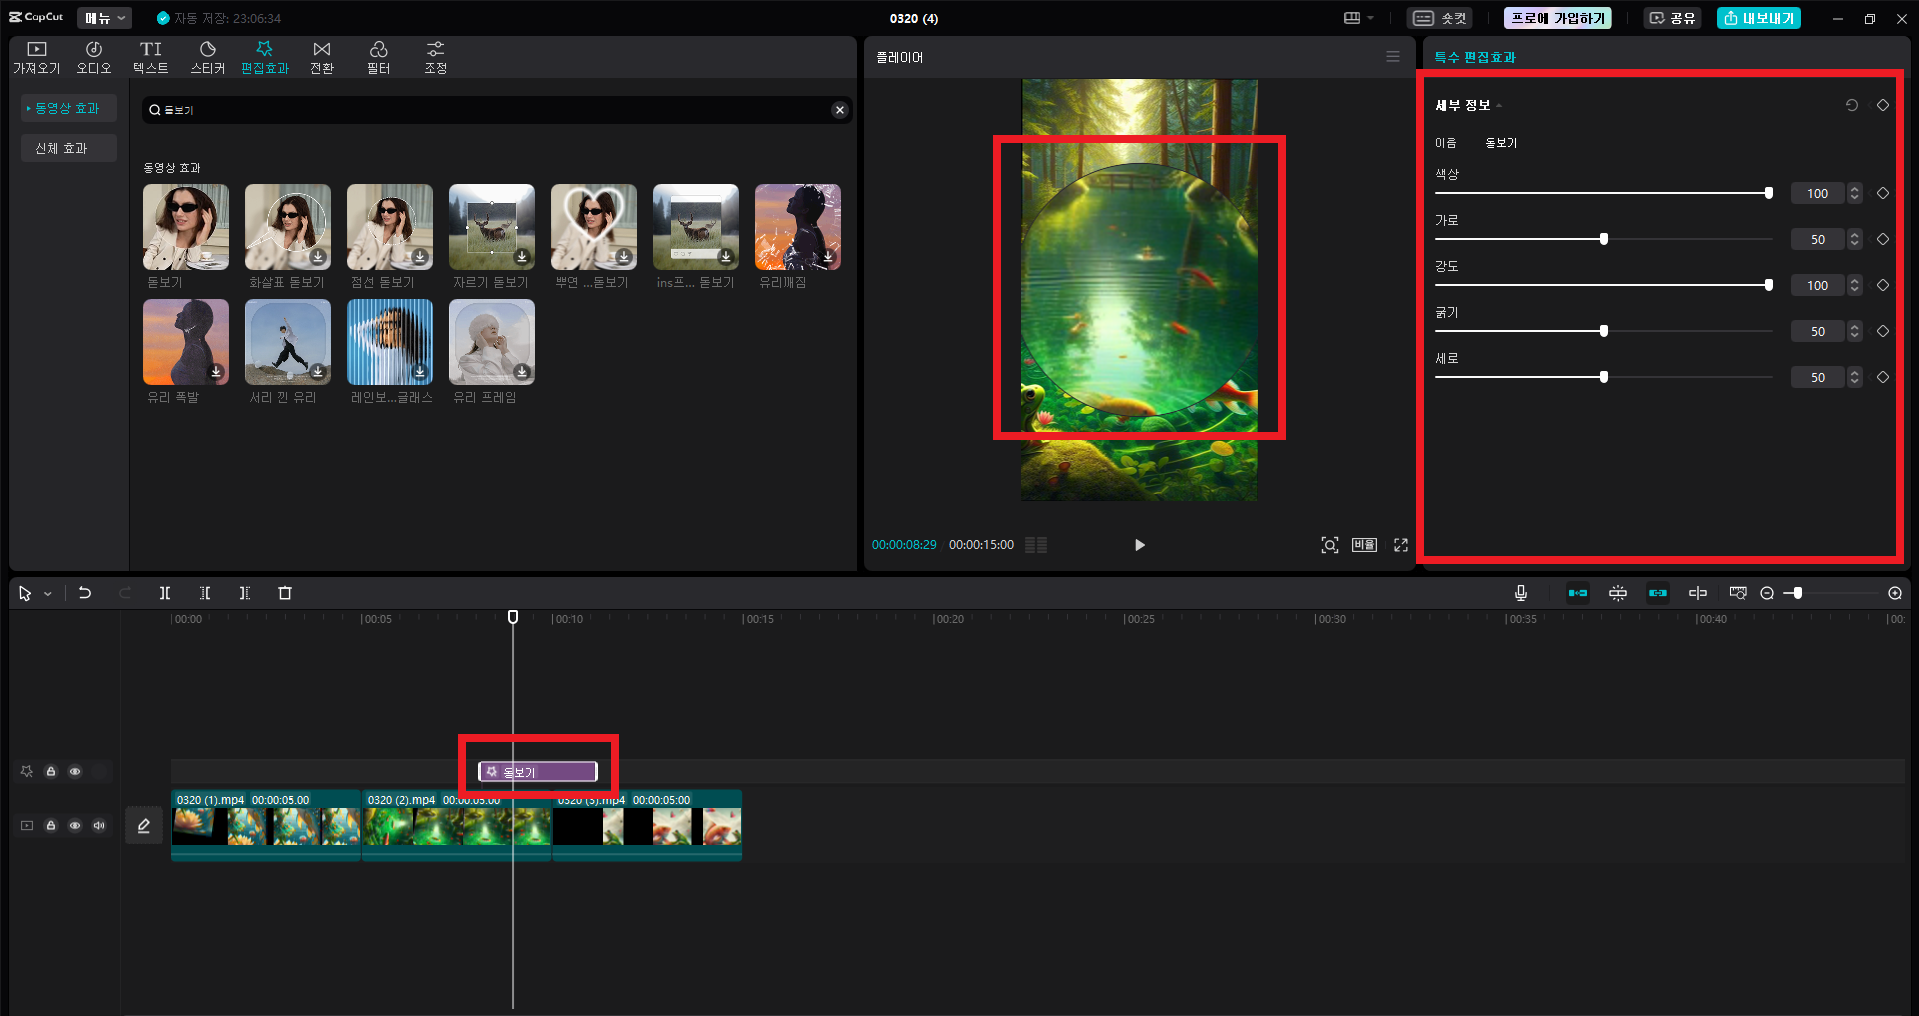Toggle keyframe for 가로 parameter
The image size is (1919, 1016).
1883,239
